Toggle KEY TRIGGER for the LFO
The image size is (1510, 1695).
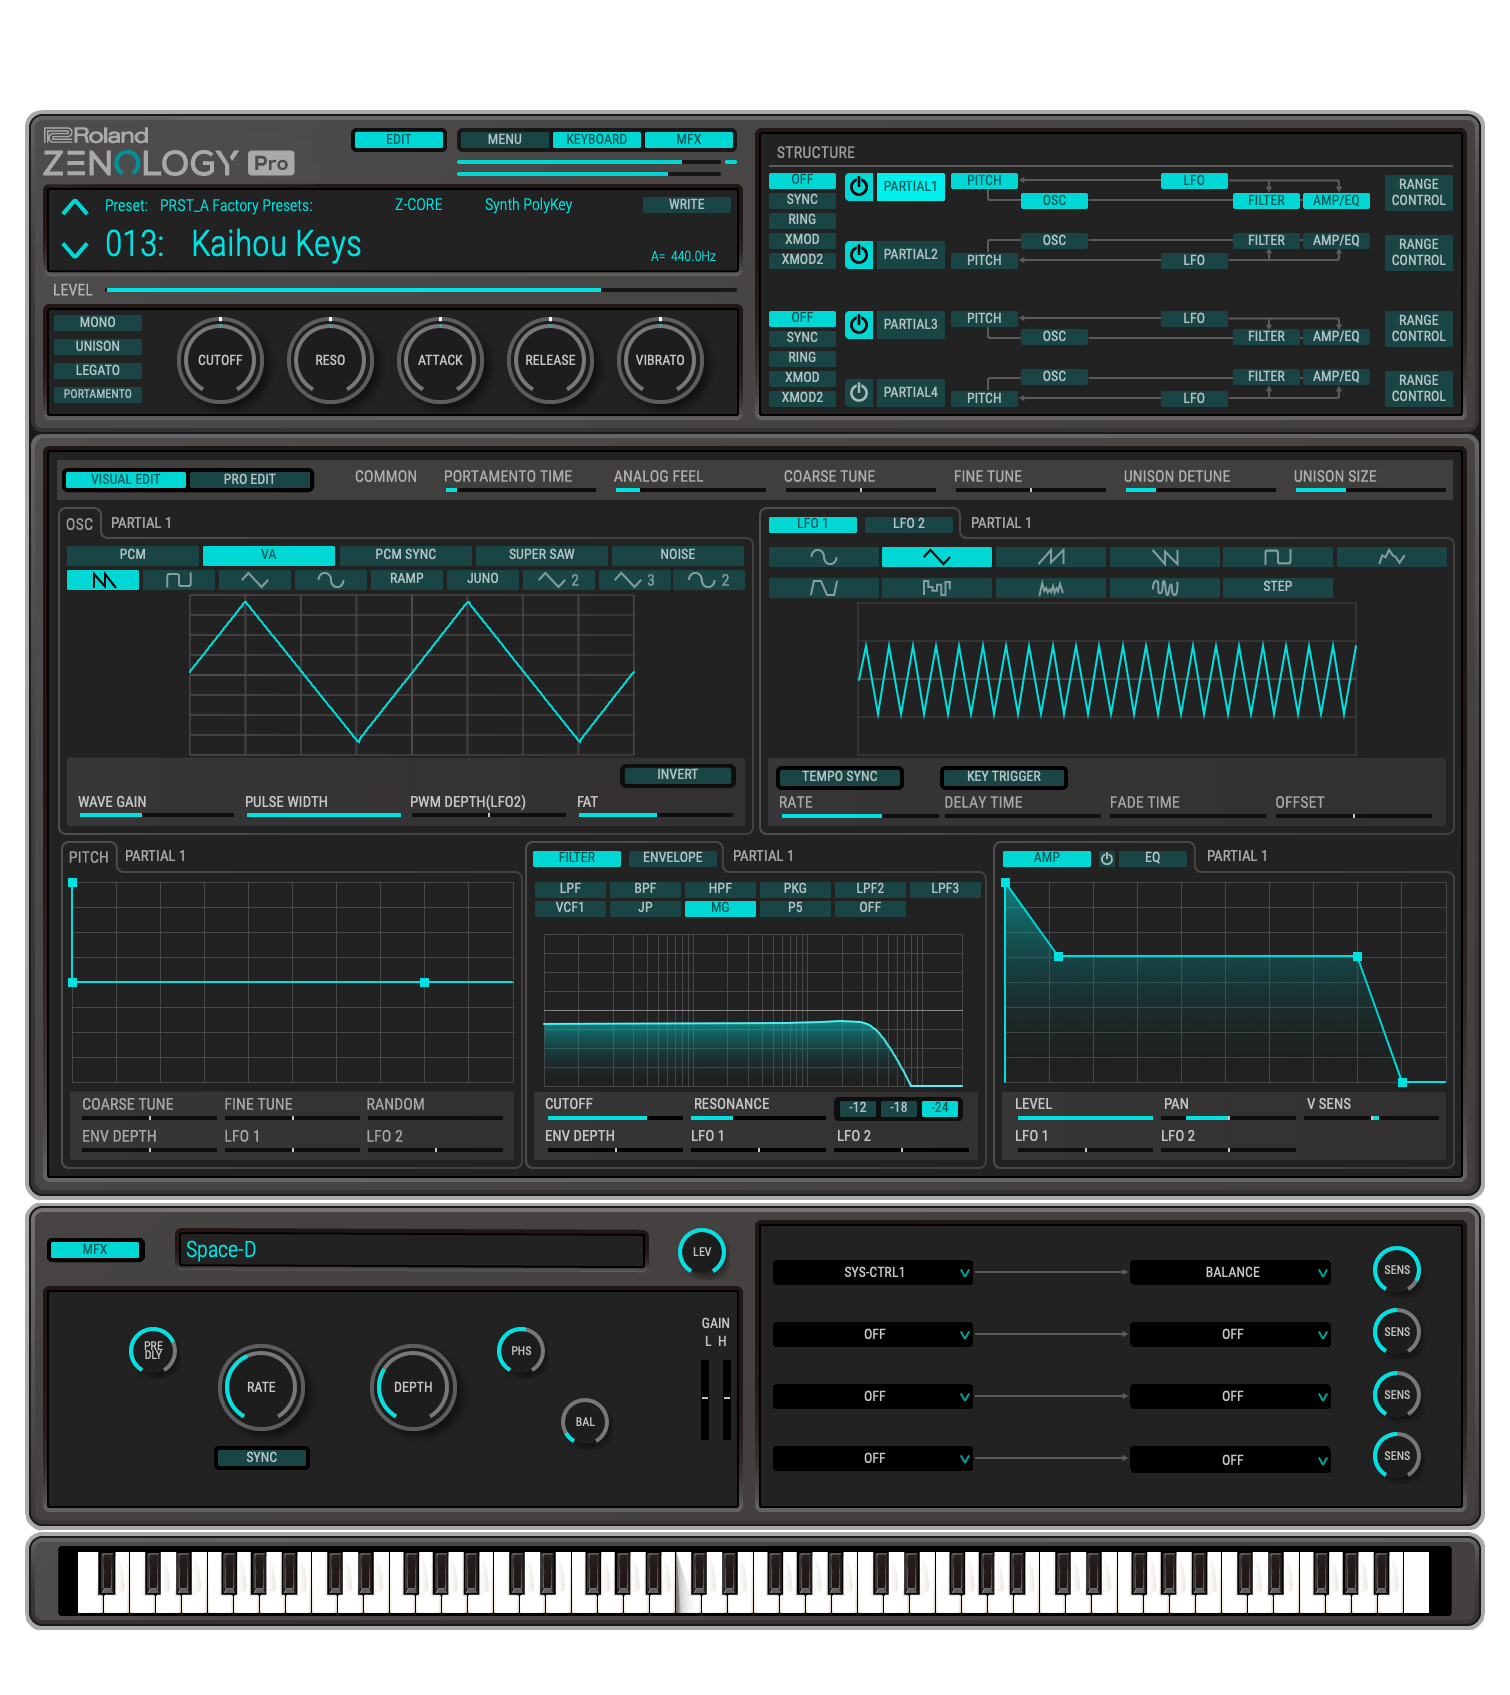coord(1004,776)
